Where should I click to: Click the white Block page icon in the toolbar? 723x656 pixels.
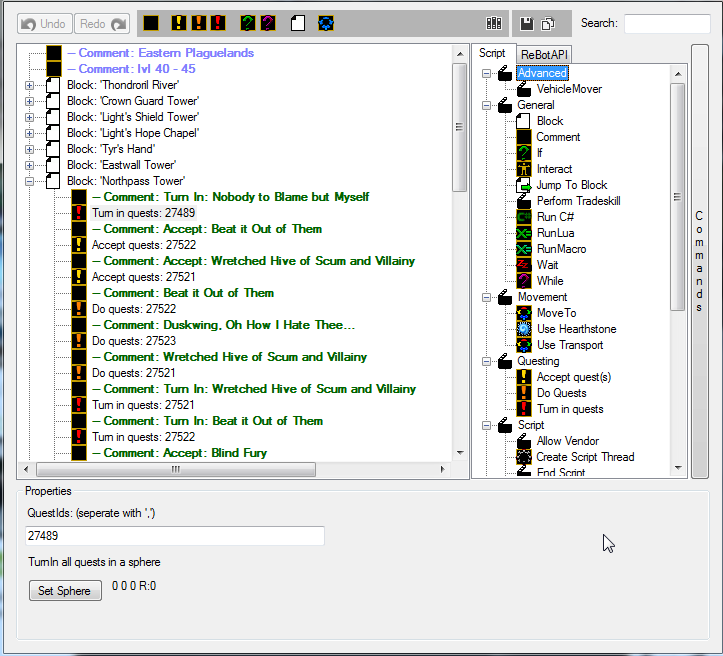point(298,23)
